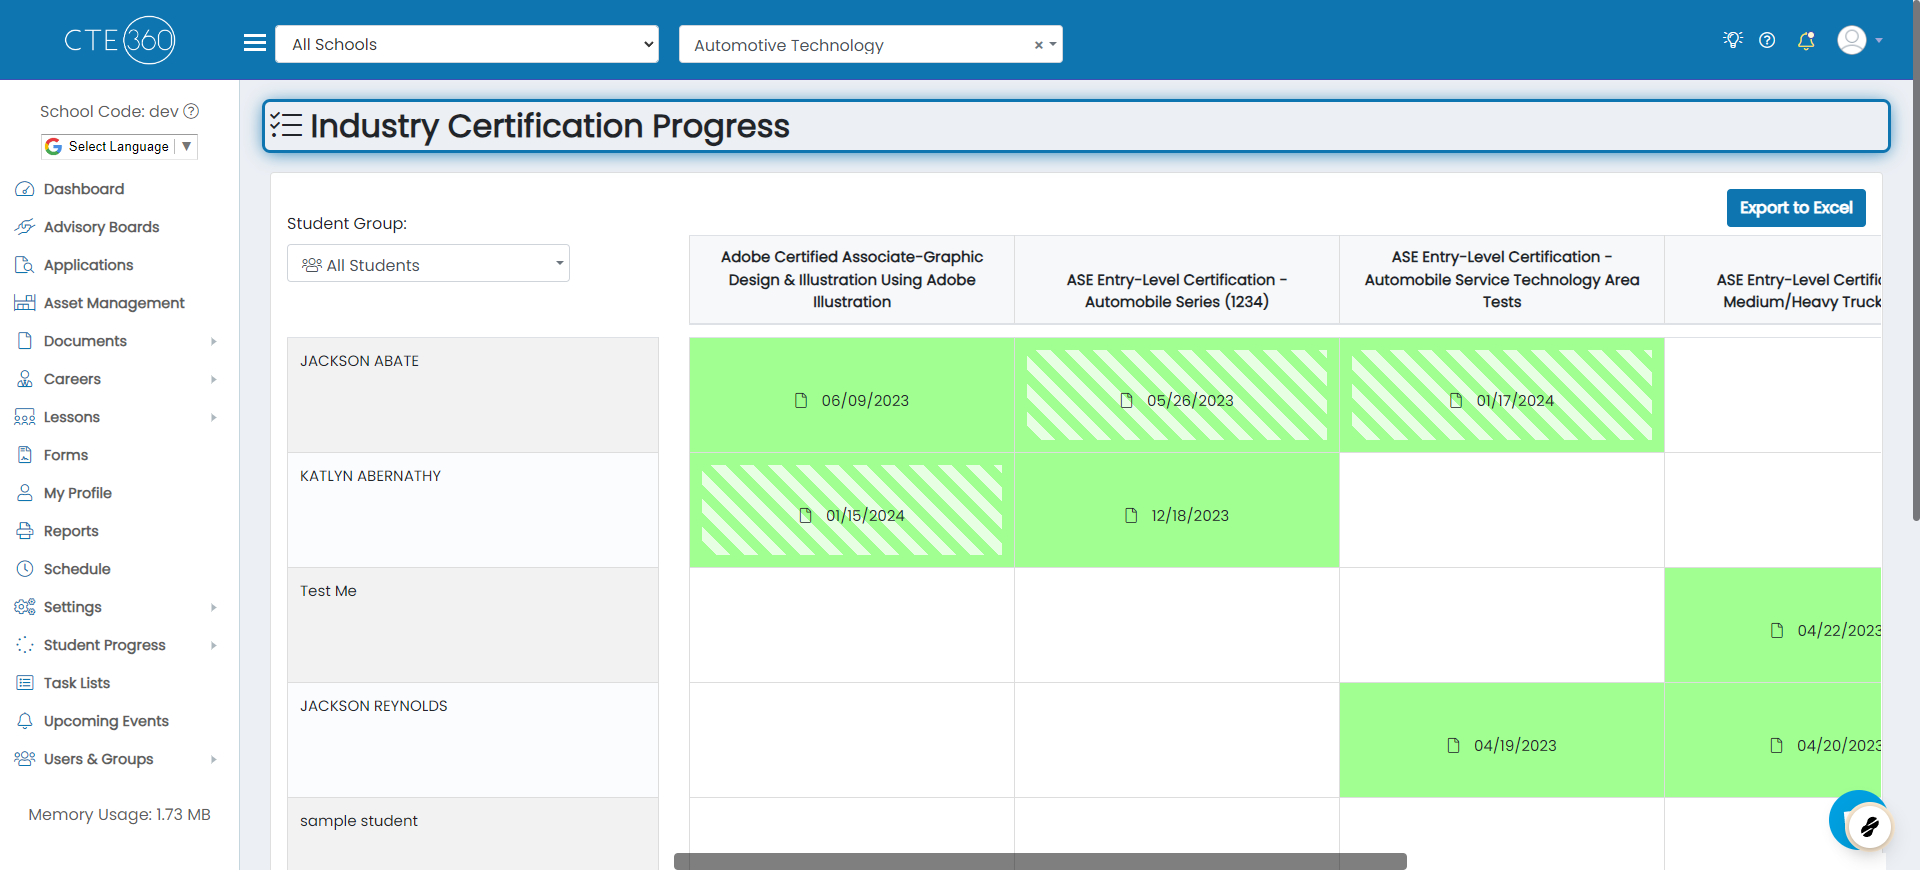Open document icon beside 01/15/2024

806,515
